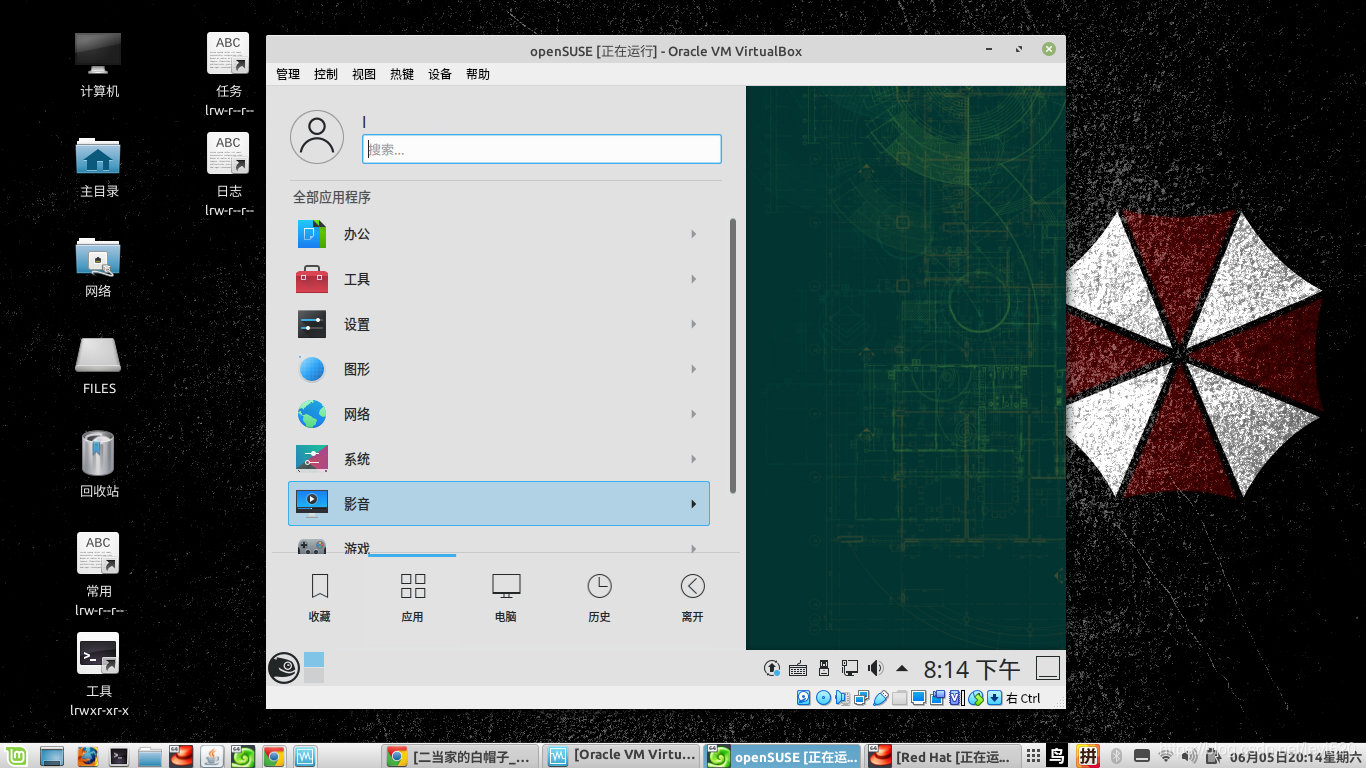Show hidden tray icons with the up arrow

point(902,668)
